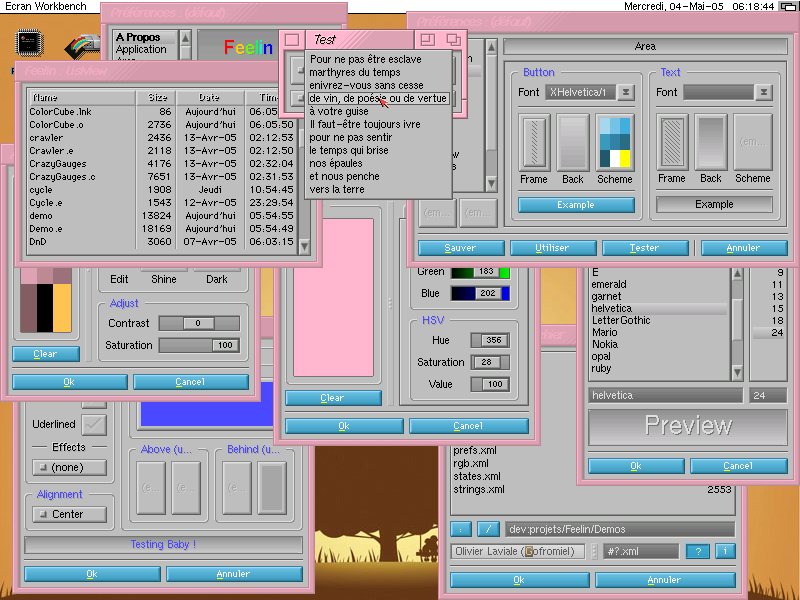The height and width of the screenshot is (600, 800).
Task: Click the '?' button beside the pattern field
Action: pos(698,551)
